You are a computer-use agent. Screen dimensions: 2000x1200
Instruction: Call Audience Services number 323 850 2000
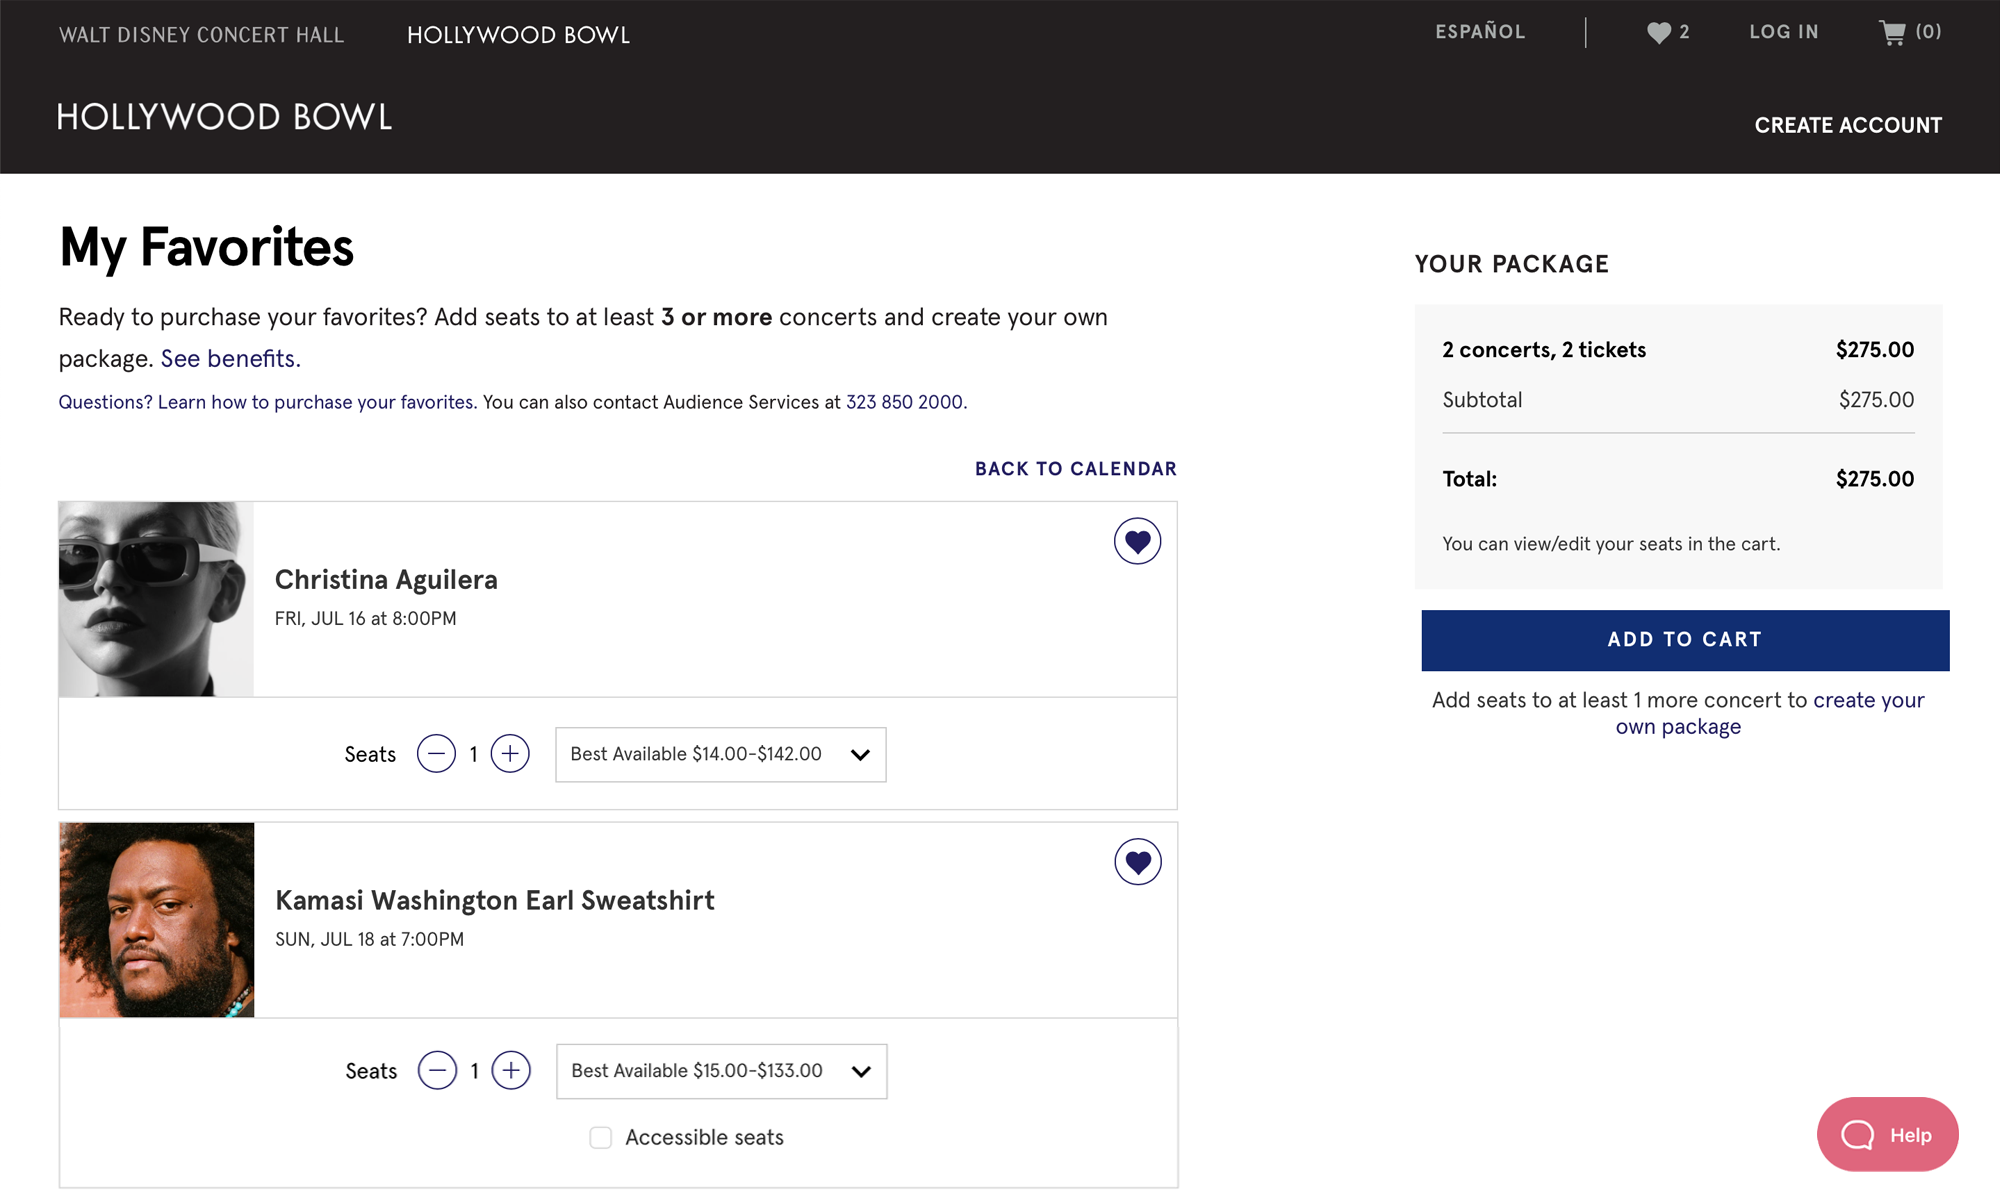click(904, 402)
